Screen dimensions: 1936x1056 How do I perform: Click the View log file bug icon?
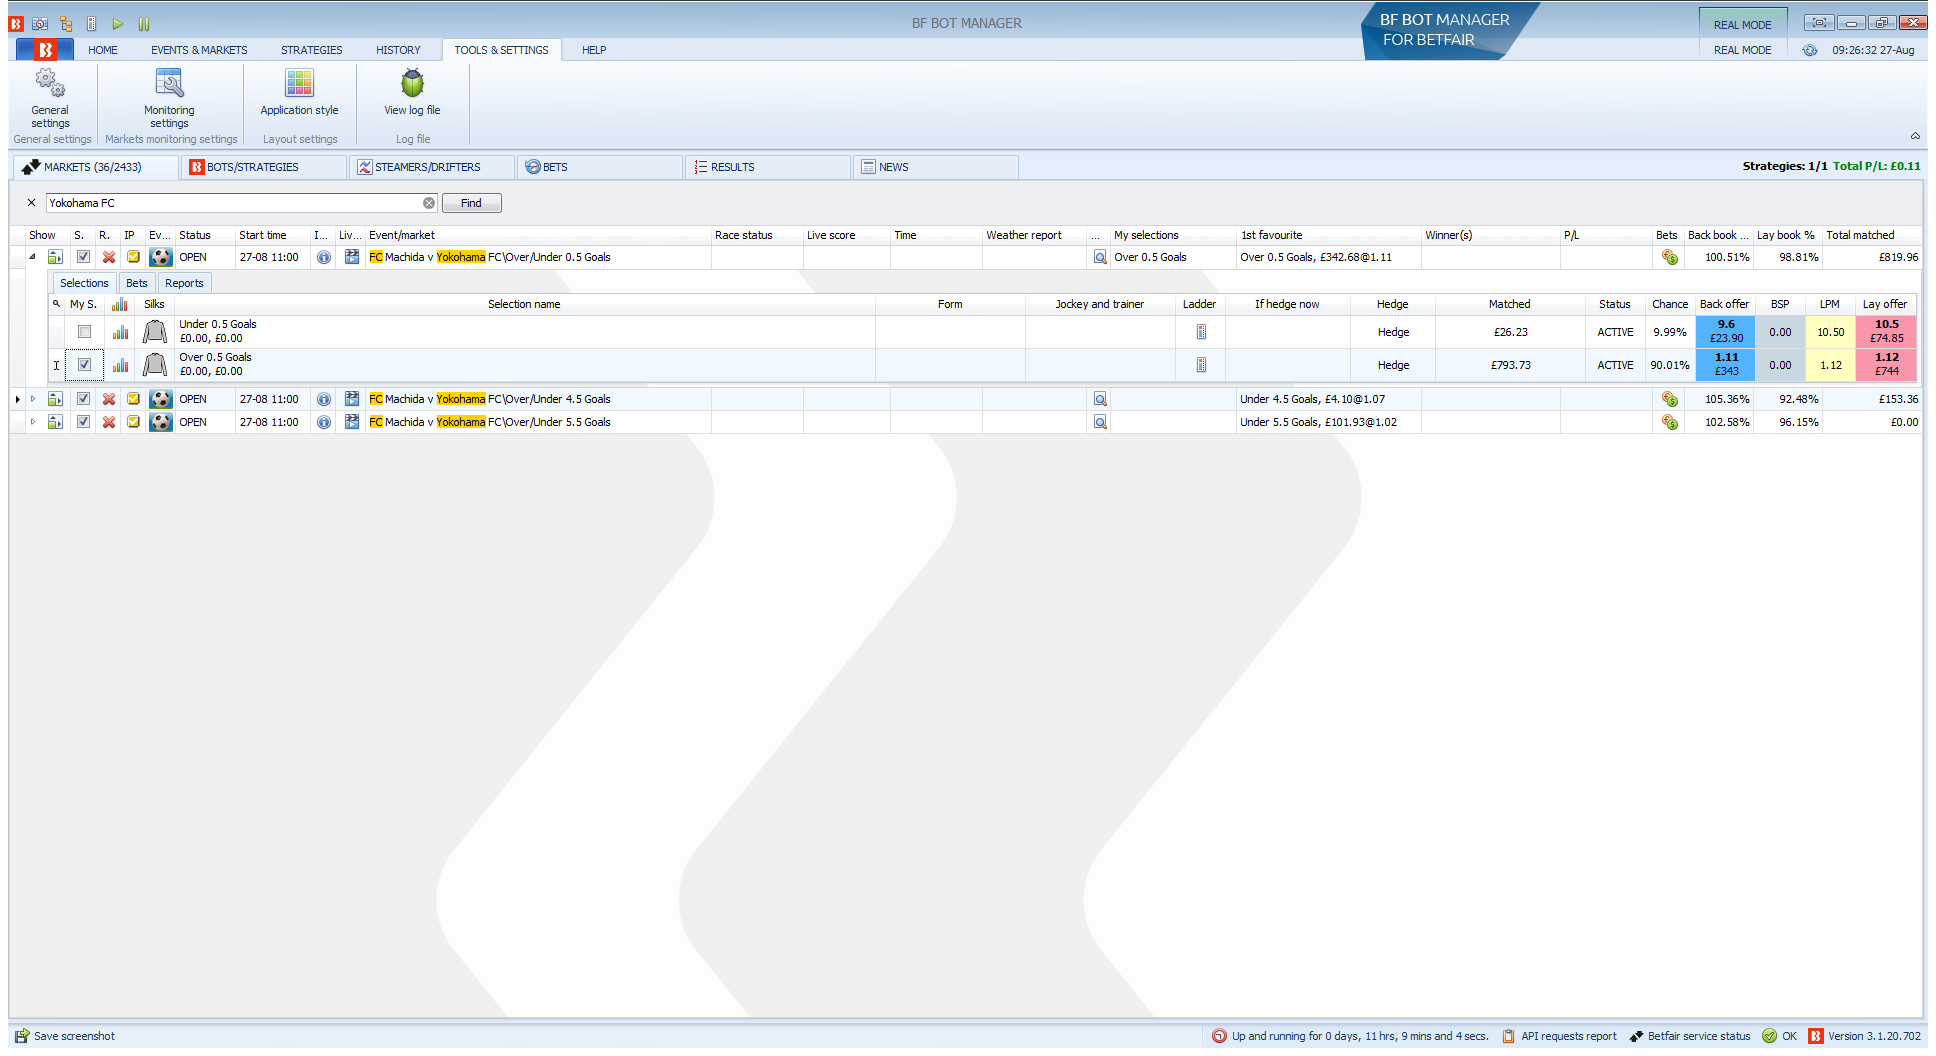tap(412, 84)
